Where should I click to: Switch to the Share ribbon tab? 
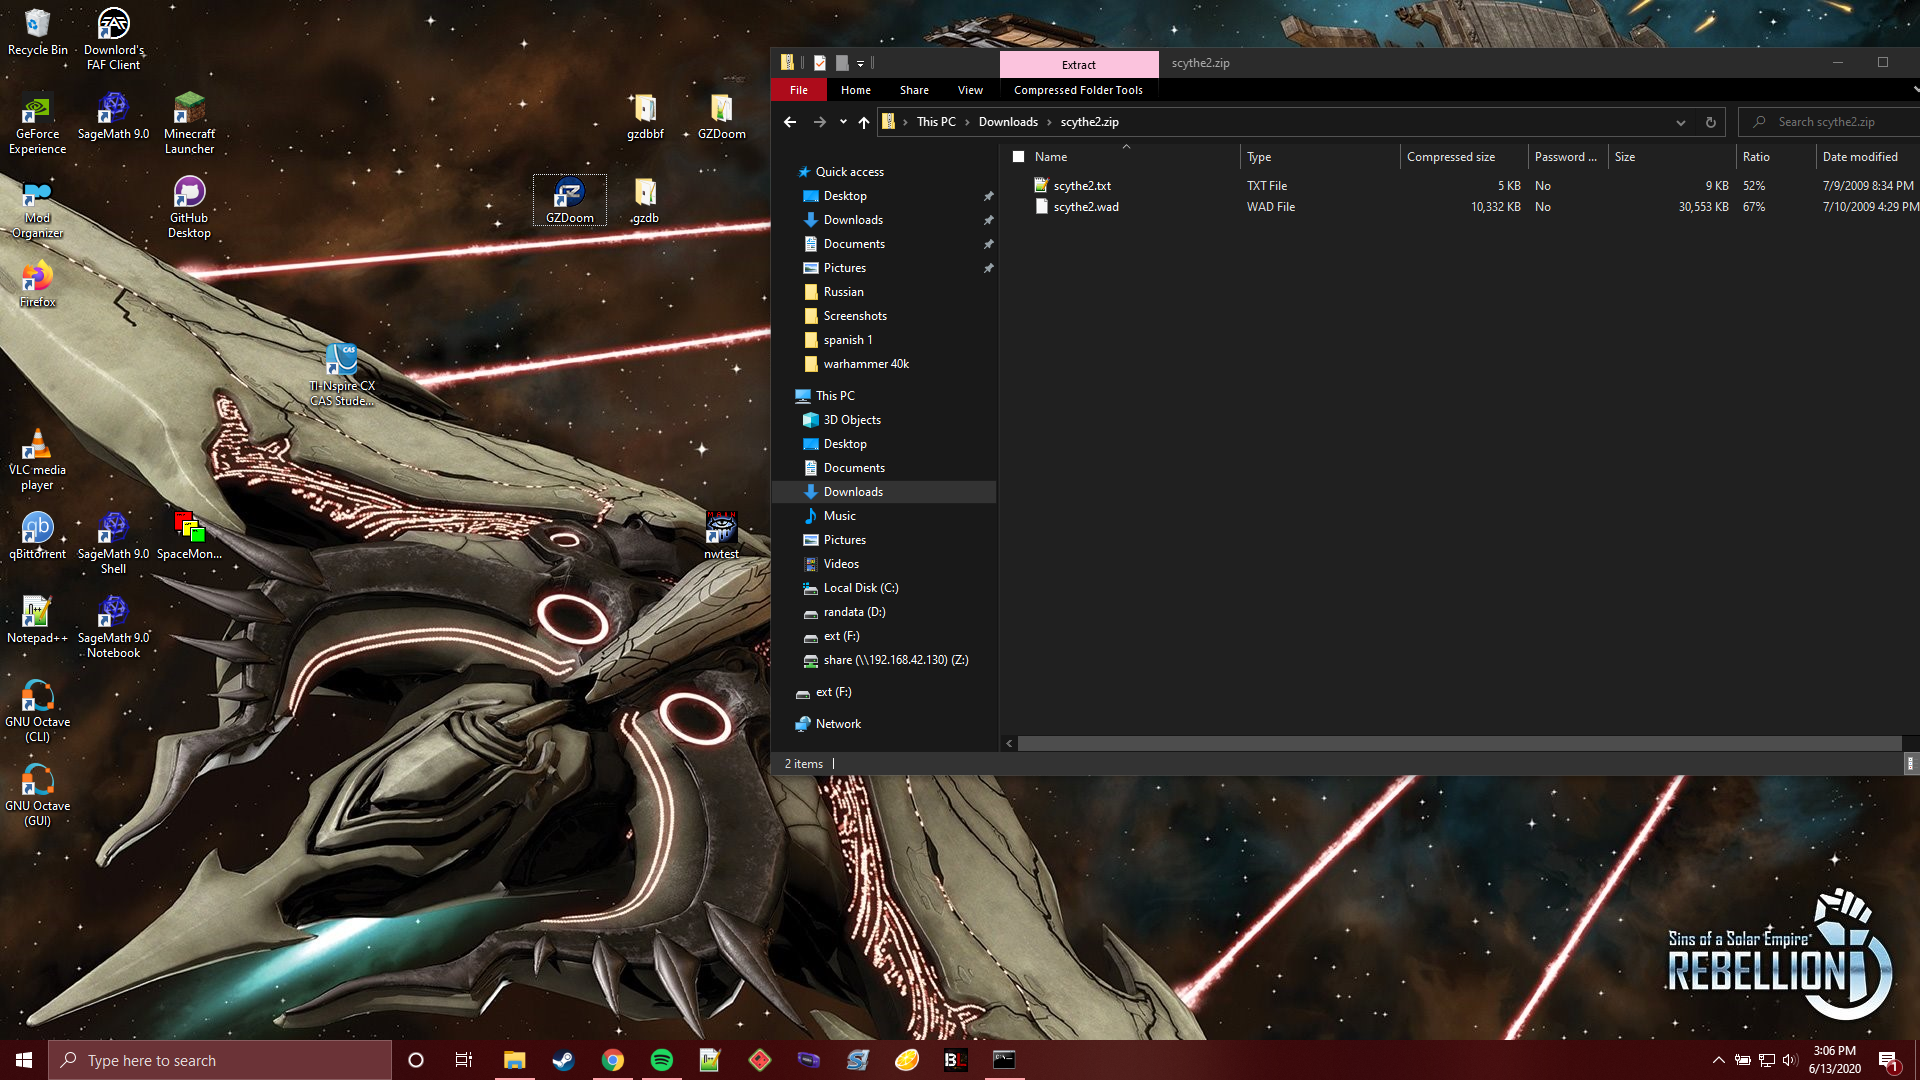914,90
